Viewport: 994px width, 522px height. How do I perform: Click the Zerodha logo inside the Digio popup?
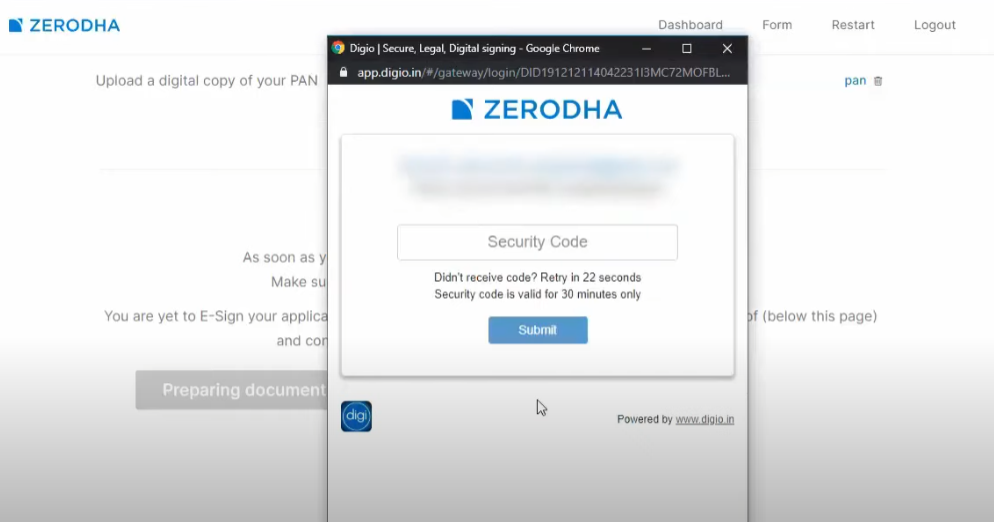pyautogui.click(x=537, y=110)
